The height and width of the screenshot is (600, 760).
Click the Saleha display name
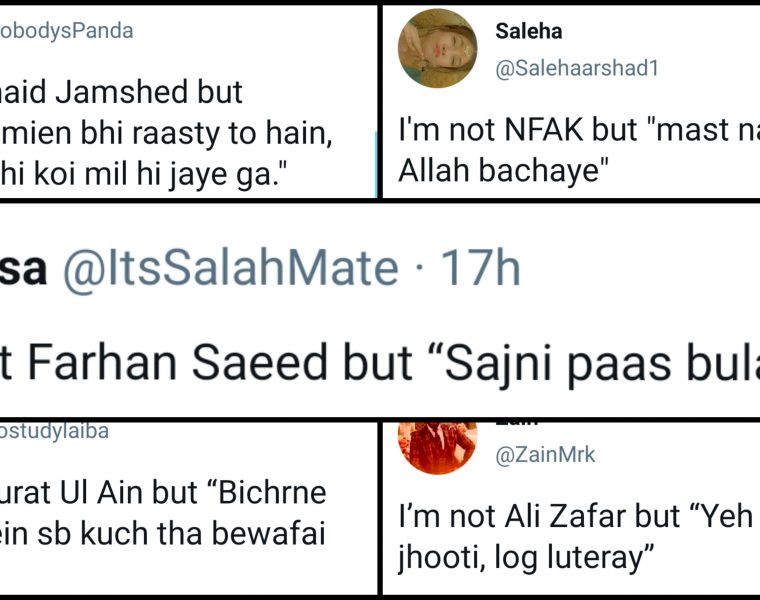pos(529,31)
